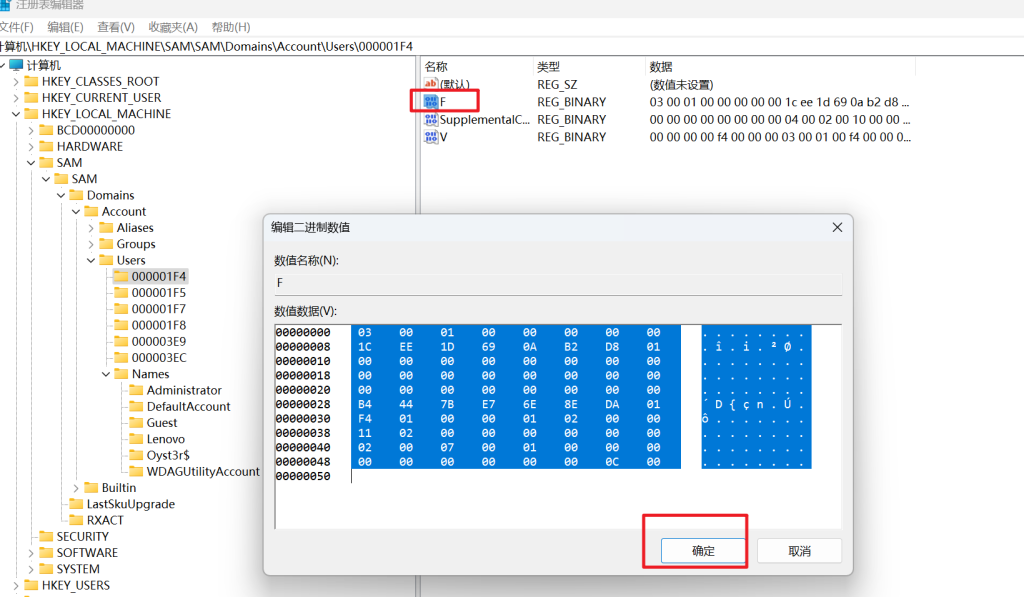Expand the Builtin key
The width and height of the screenshot is (1024, 597).
click(76, 488)
